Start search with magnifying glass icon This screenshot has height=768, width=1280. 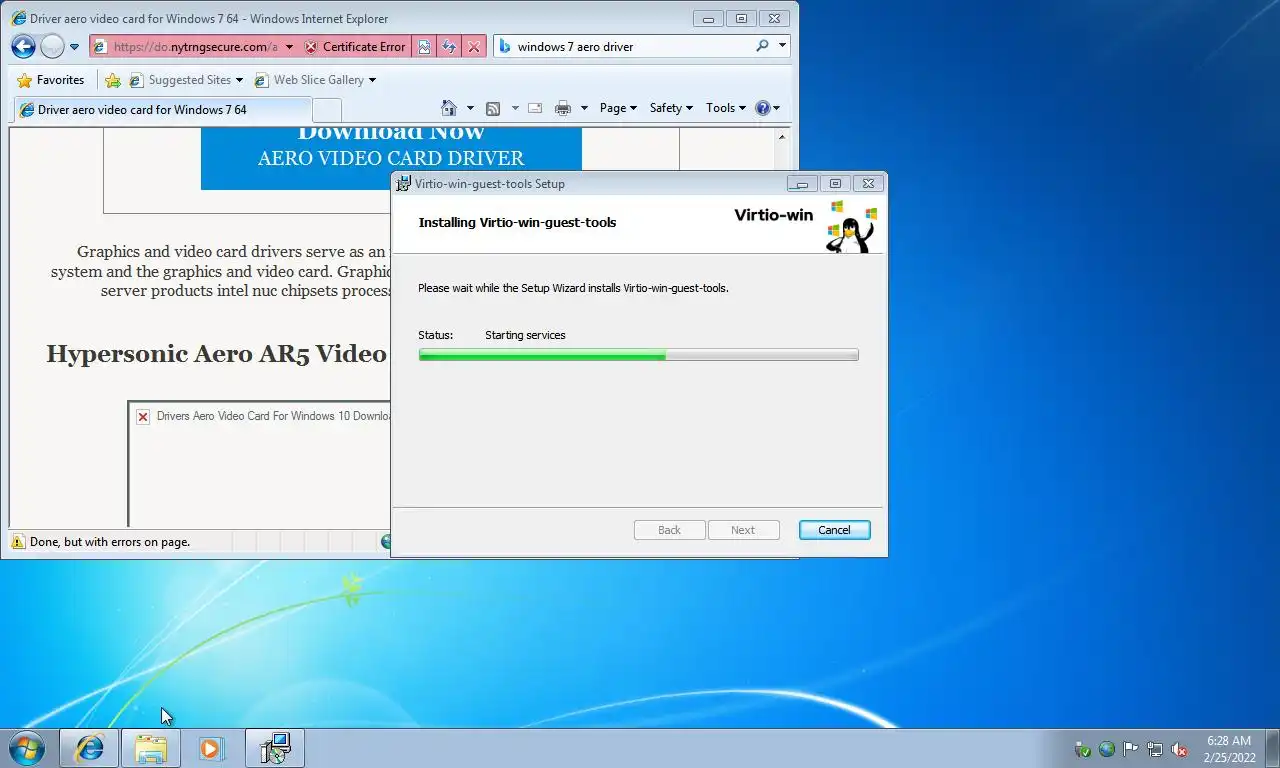(762, 46)
